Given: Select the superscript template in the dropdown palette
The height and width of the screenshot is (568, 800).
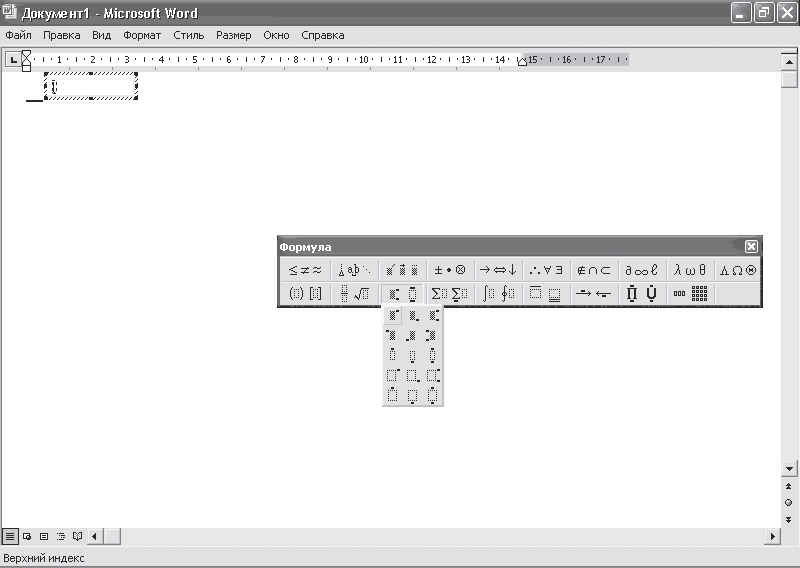Looking at the screenshot, I should click(x=392, y=315).
